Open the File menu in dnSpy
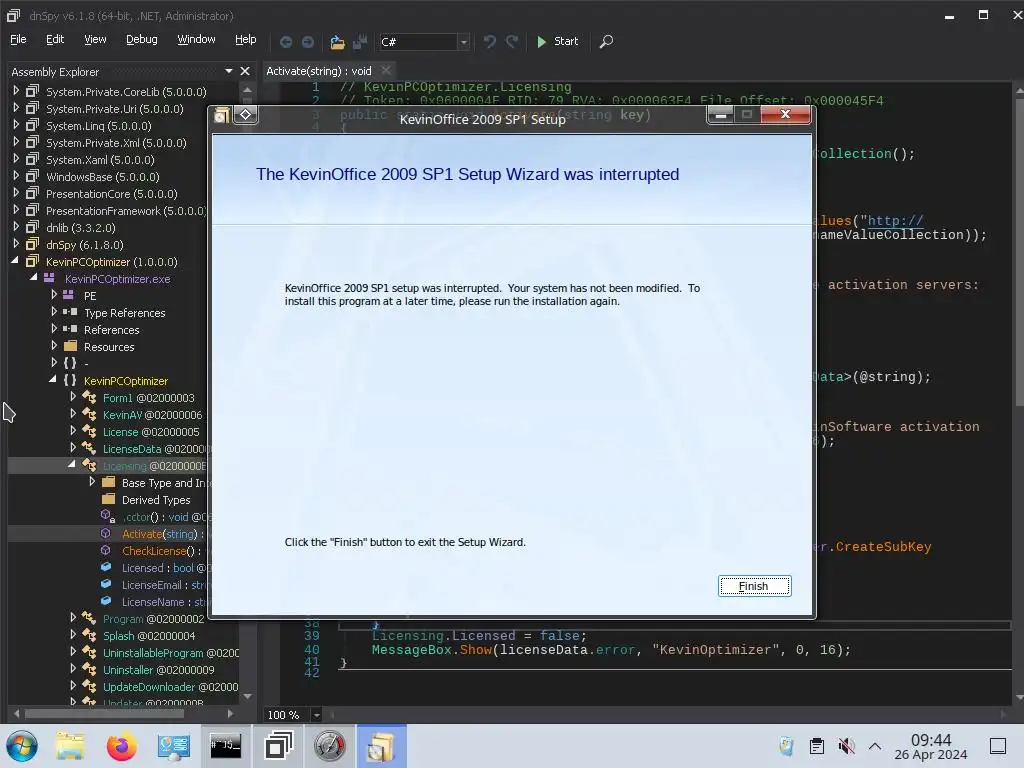The width and height of the screenshot is (1024, 768). 18,39
